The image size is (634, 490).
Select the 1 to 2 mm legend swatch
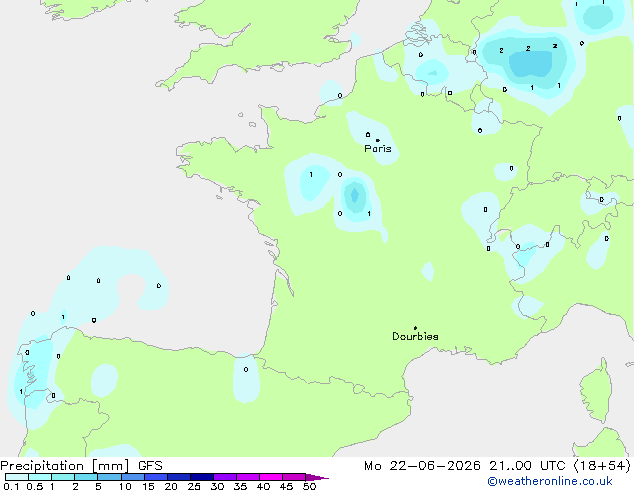pyautogui.click(x=63, y=477)
